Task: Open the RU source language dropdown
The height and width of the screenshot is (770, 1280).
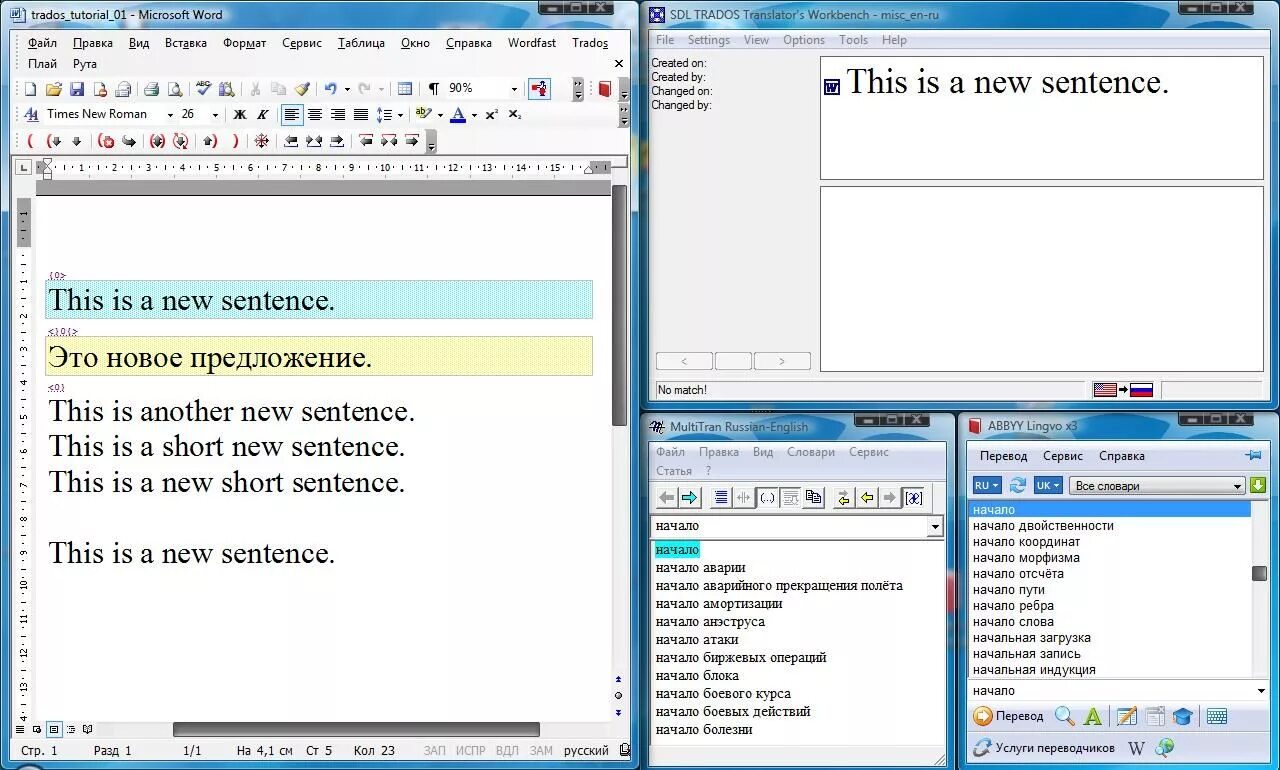Action: pos(986,485)
